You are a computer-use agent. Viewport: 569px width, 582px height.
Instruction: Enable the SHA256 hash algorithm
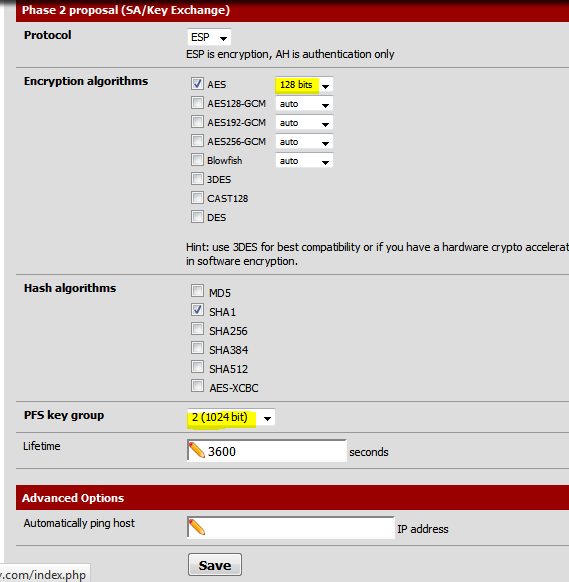tap(197, 328)
